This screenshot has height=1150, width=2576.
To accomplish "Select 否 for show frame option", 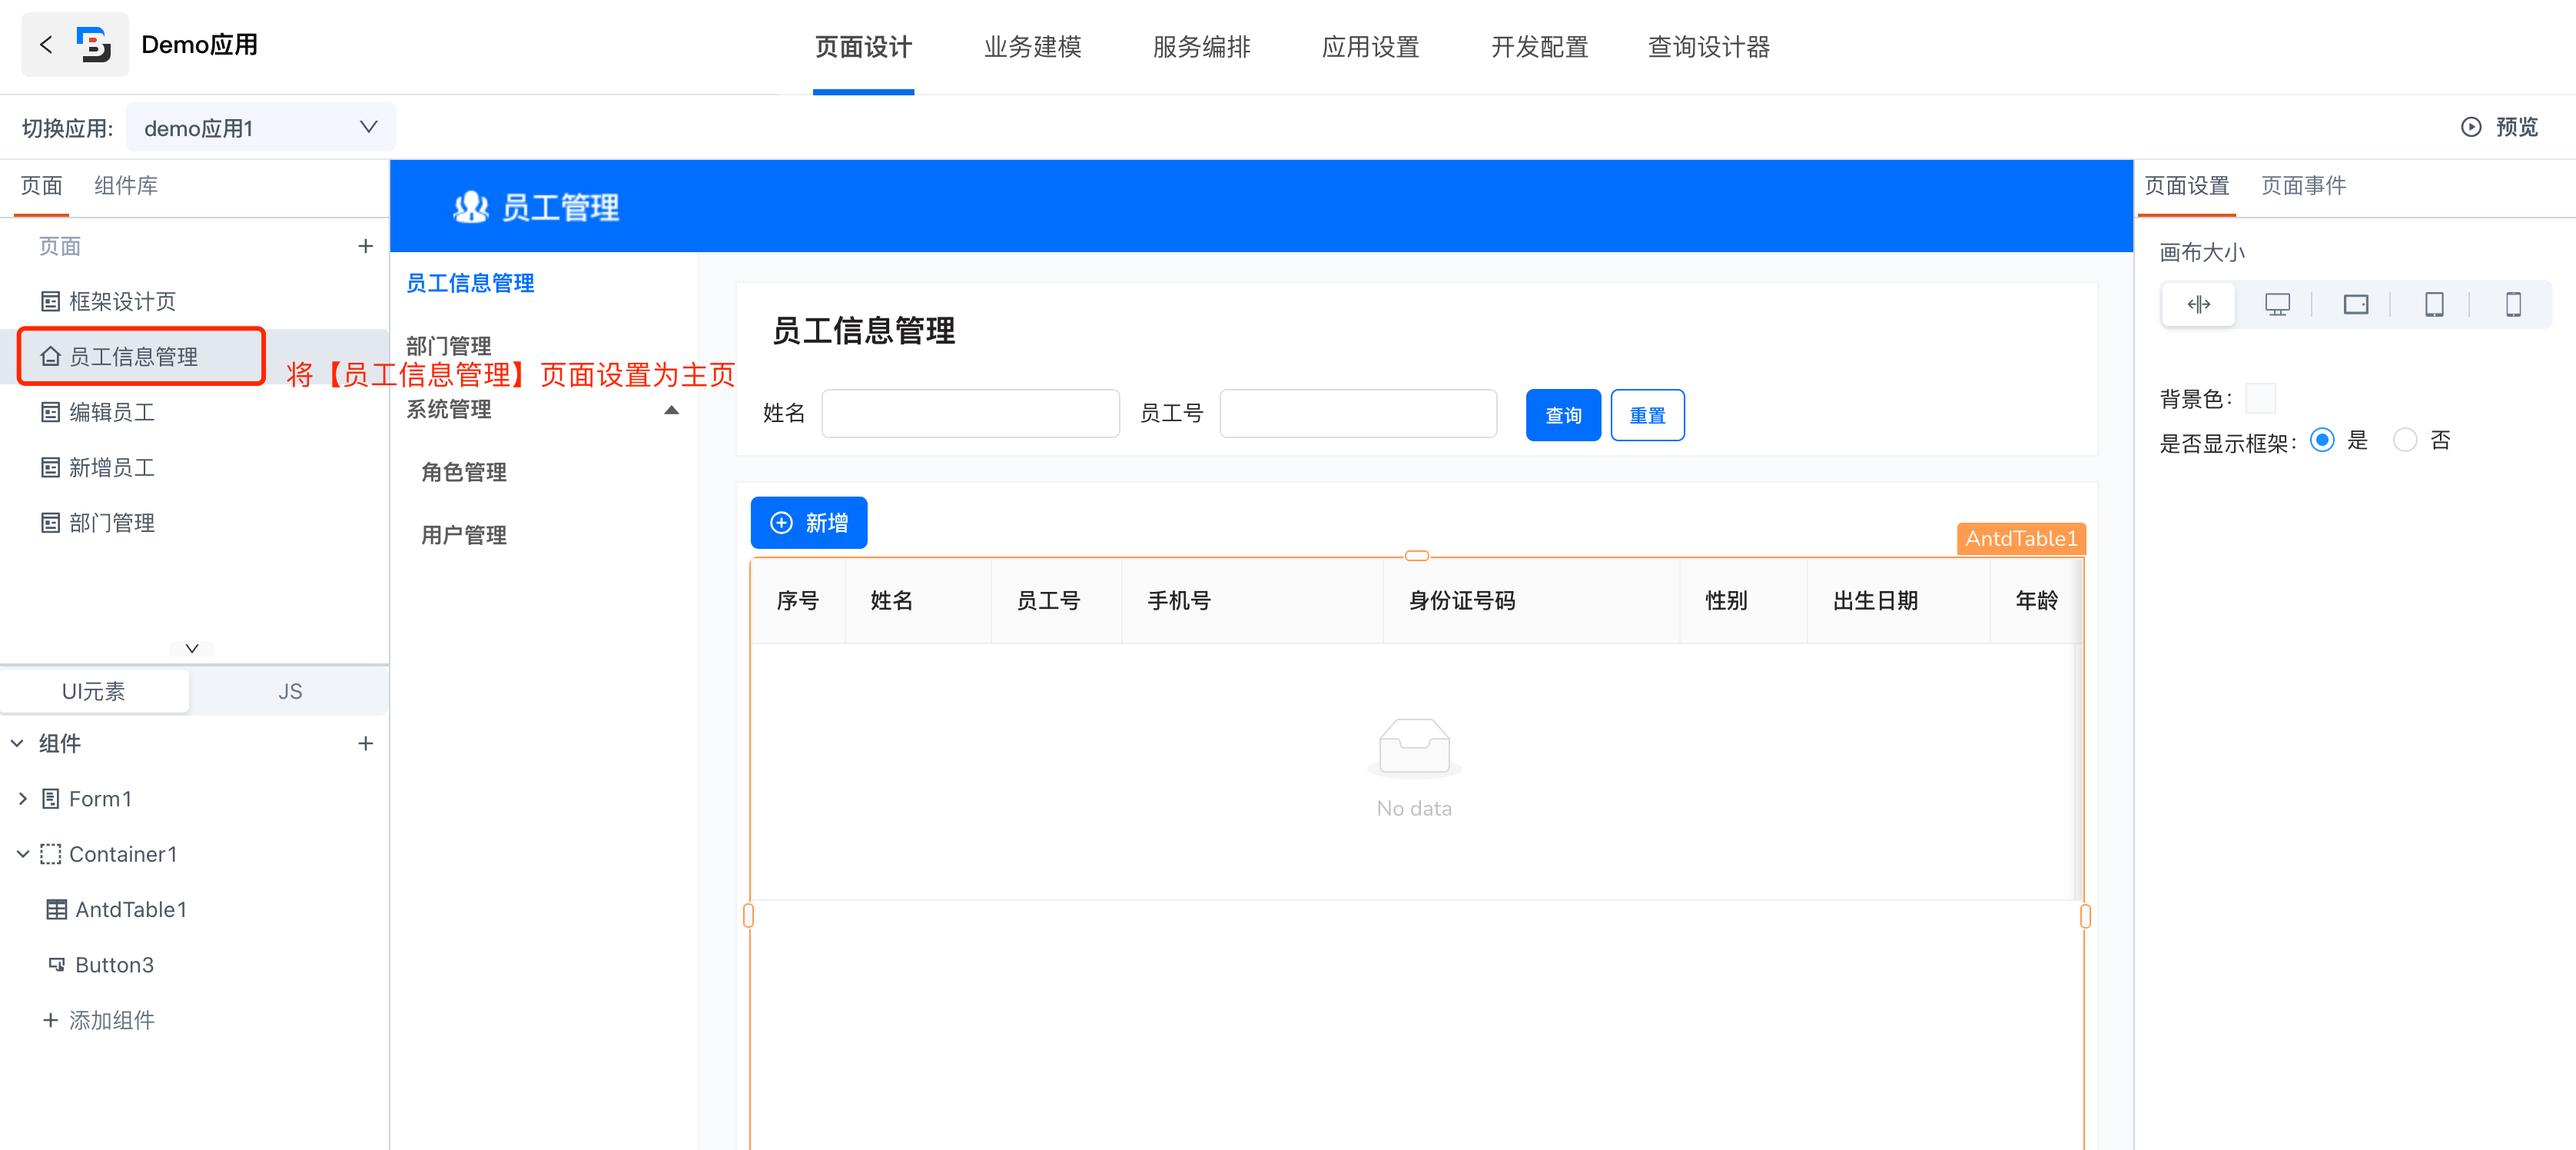I will tap(2405, 440).
